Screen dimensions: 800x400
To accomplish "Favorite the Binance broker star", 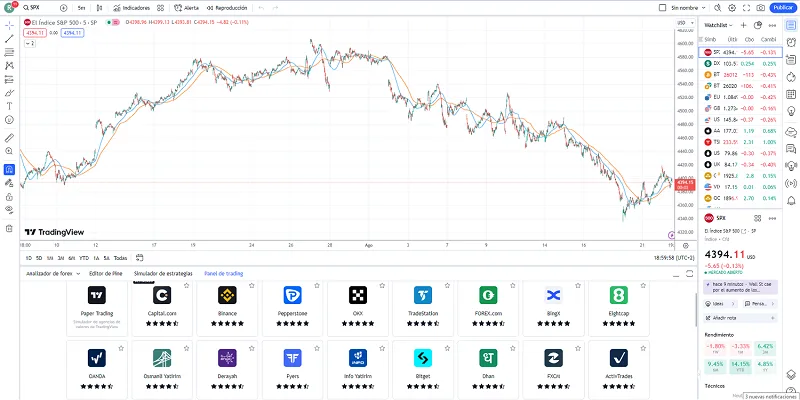I will click(x=252, y=286).
